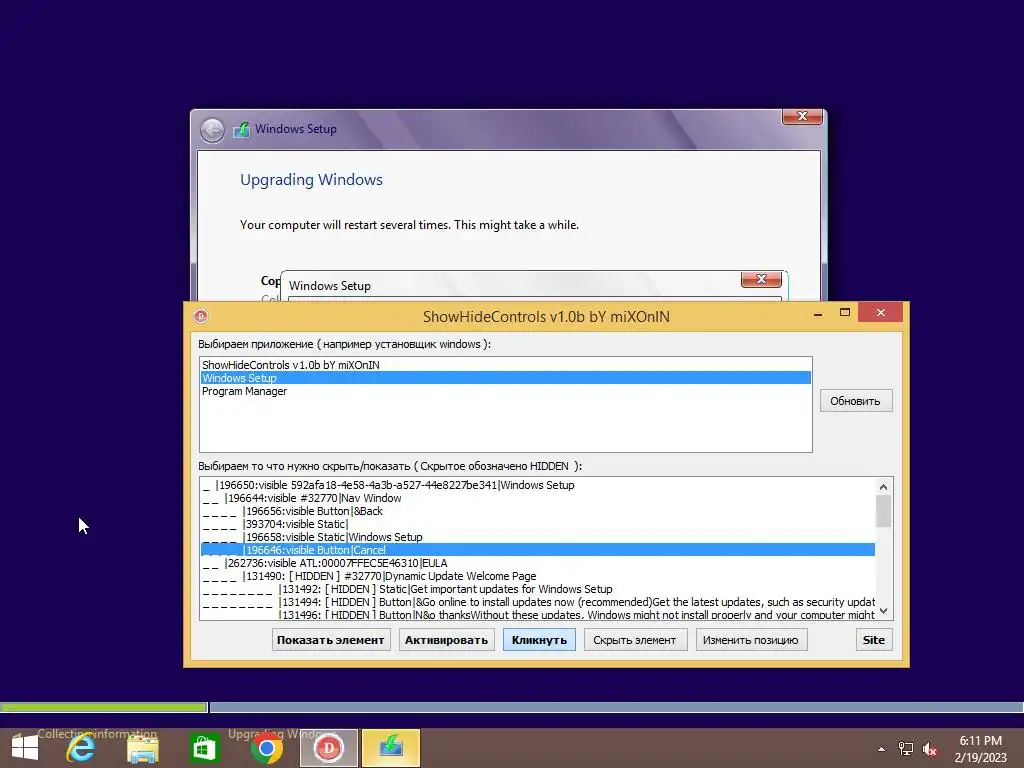
Task: Click the Скрыть элемент button
Action: 635,640
